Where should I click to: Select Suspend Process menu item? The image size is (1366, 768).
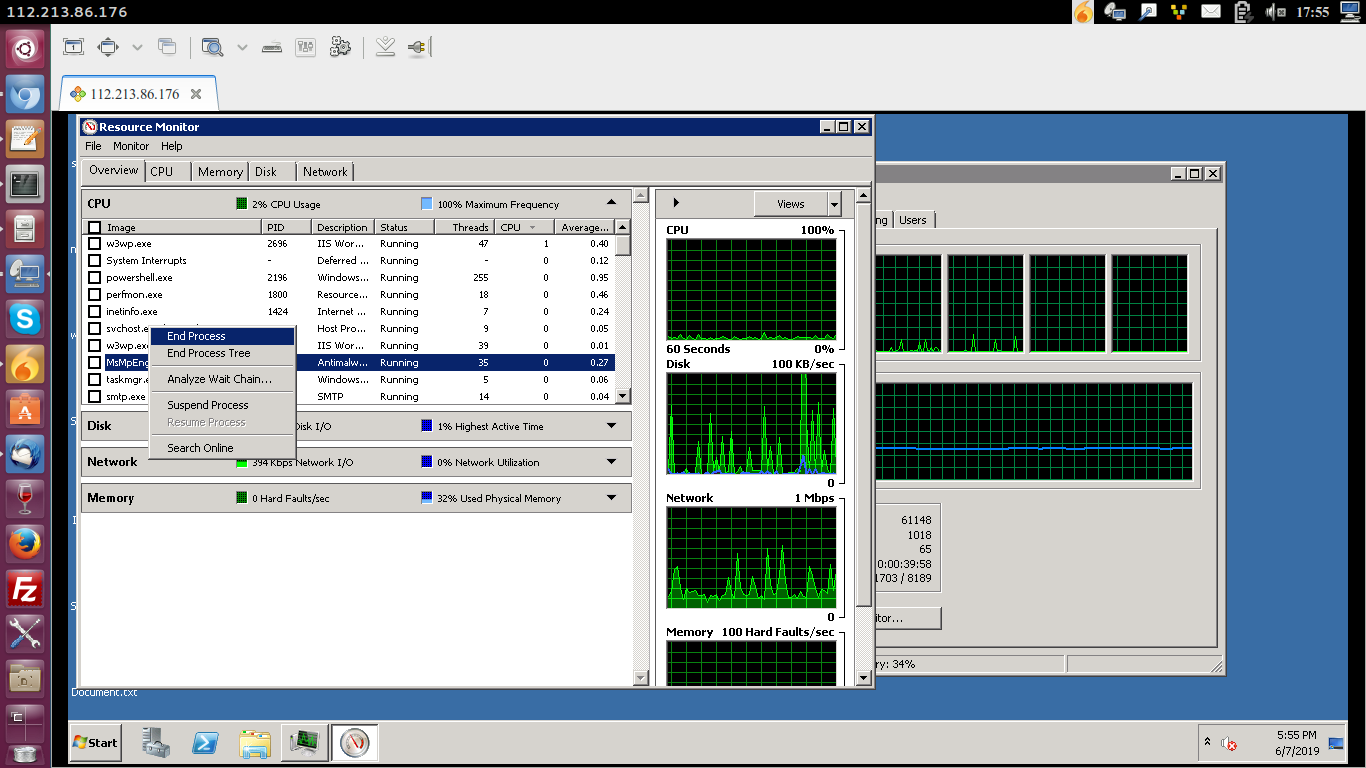[x=222, y=405]
